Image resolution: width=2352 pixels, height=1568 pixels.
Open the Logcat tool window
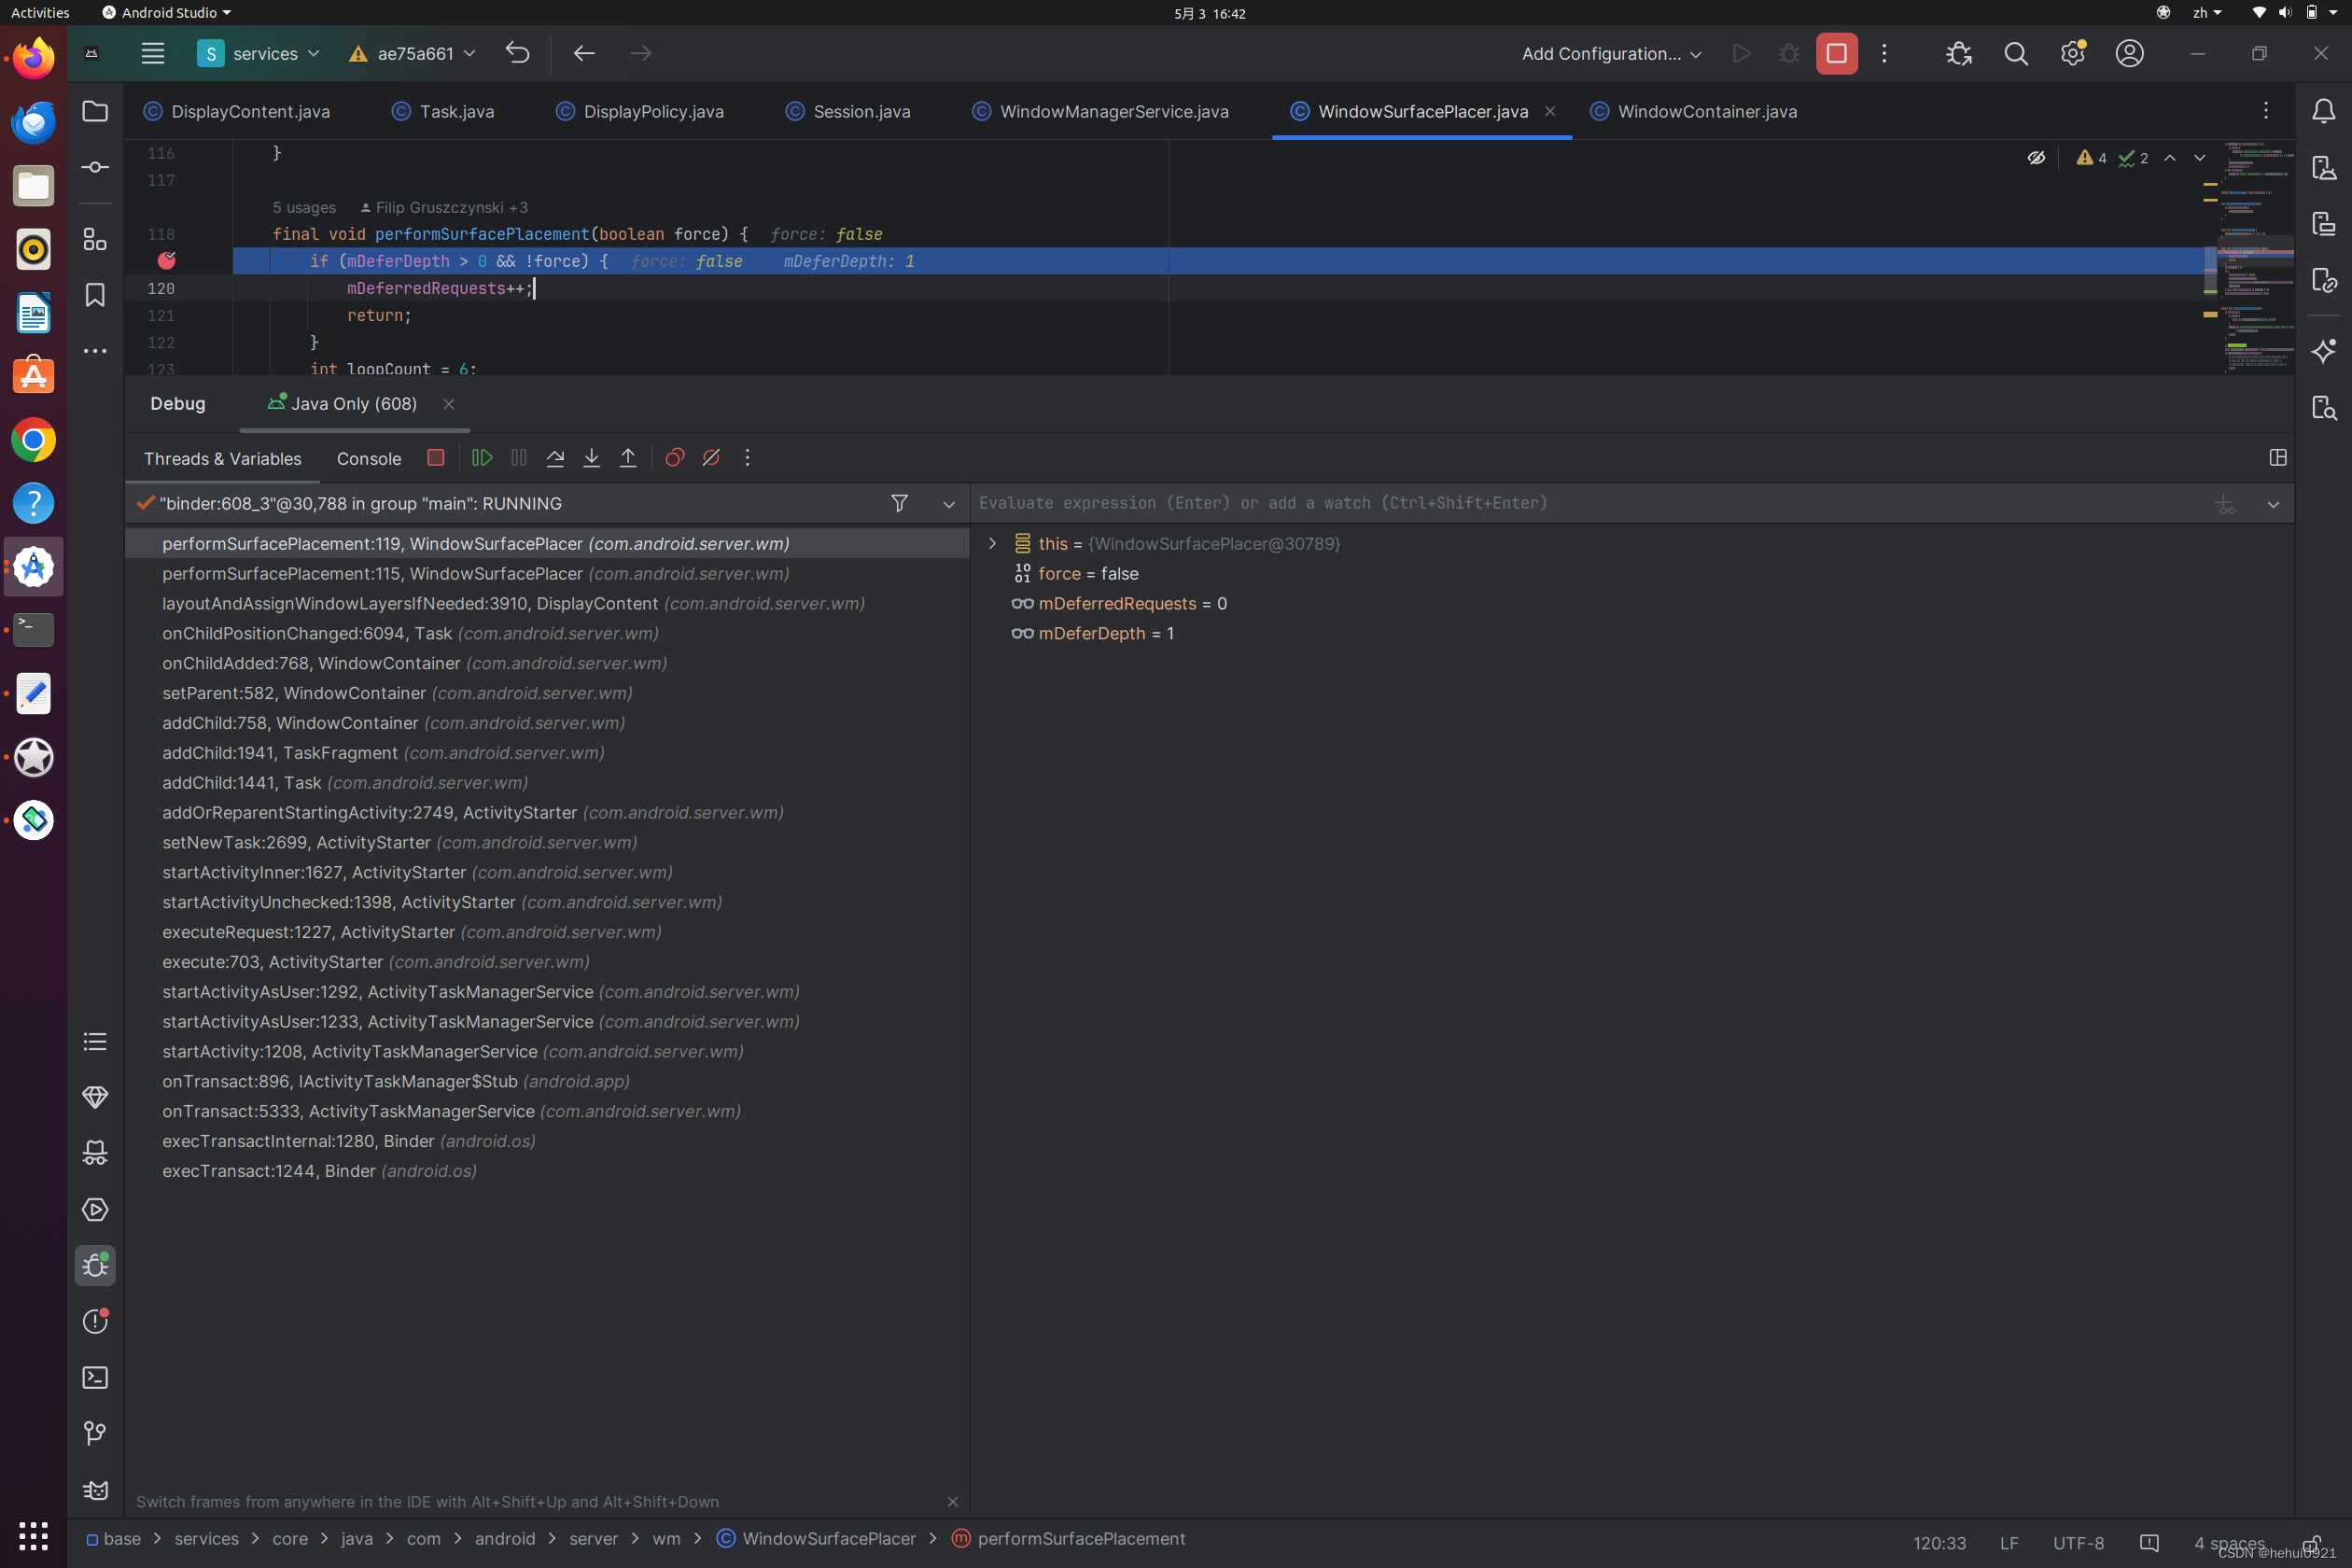coord(95,1491)
